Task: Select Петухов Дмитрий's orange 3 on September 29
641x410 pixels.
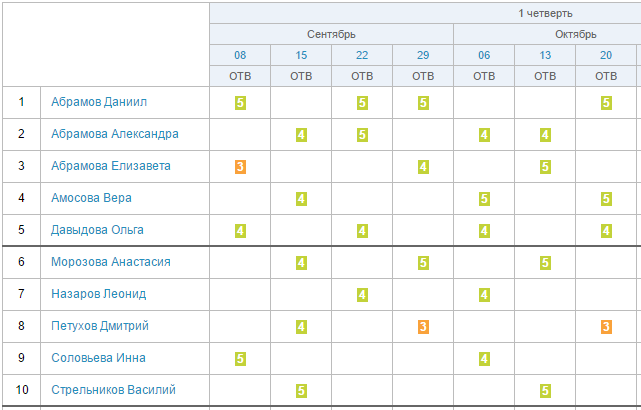Action: 423,327
